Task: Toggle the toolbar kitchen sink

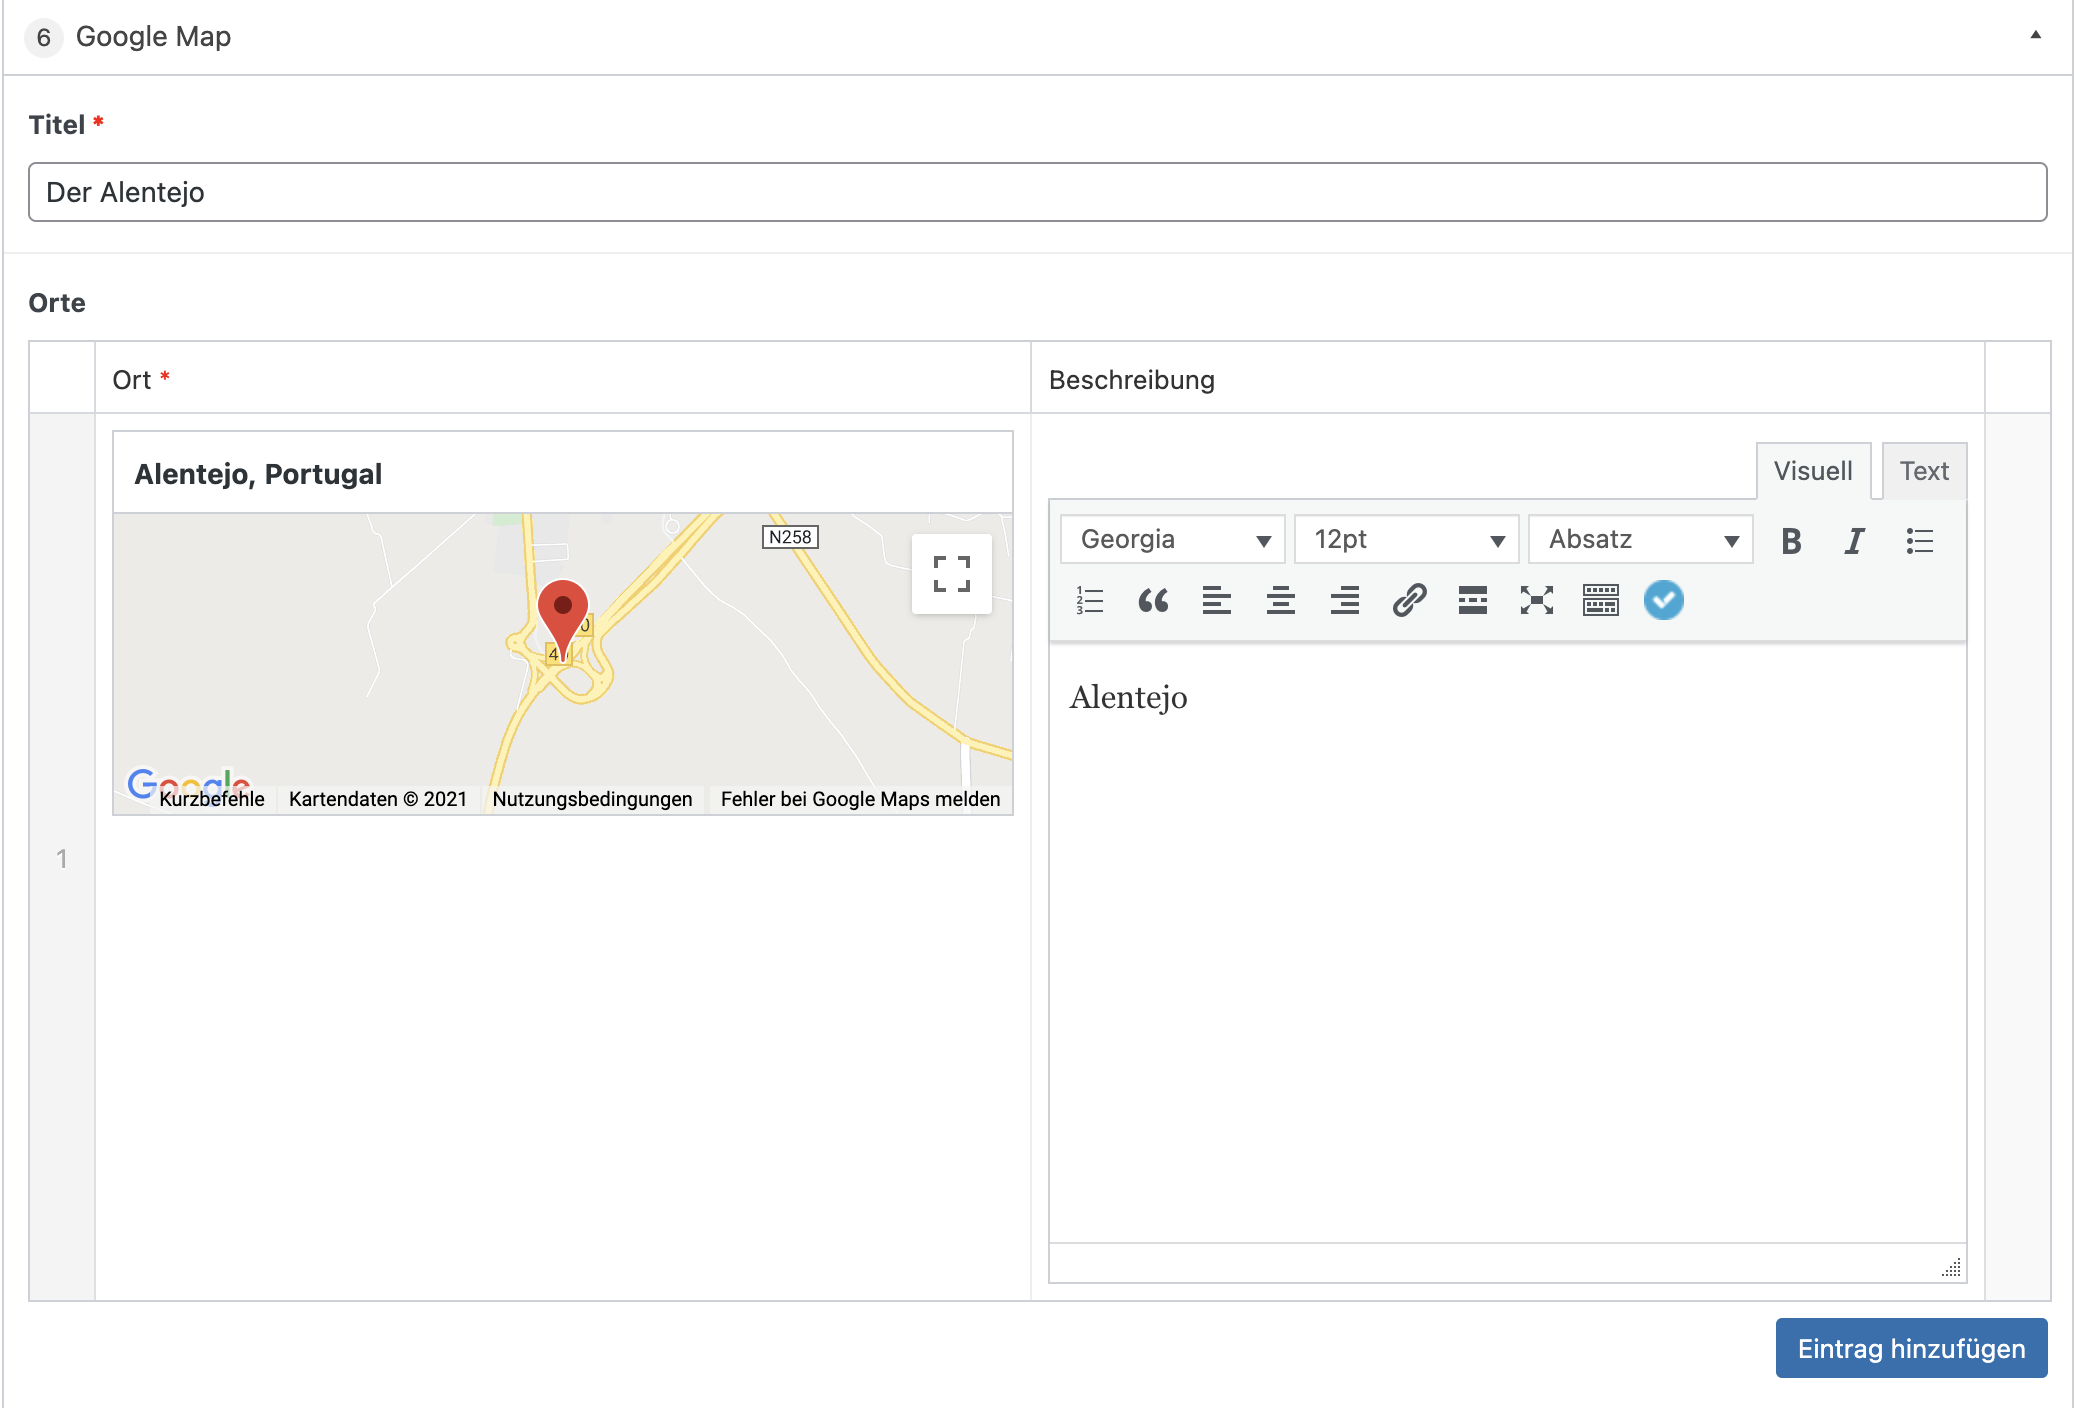Action: [1601, 600]
